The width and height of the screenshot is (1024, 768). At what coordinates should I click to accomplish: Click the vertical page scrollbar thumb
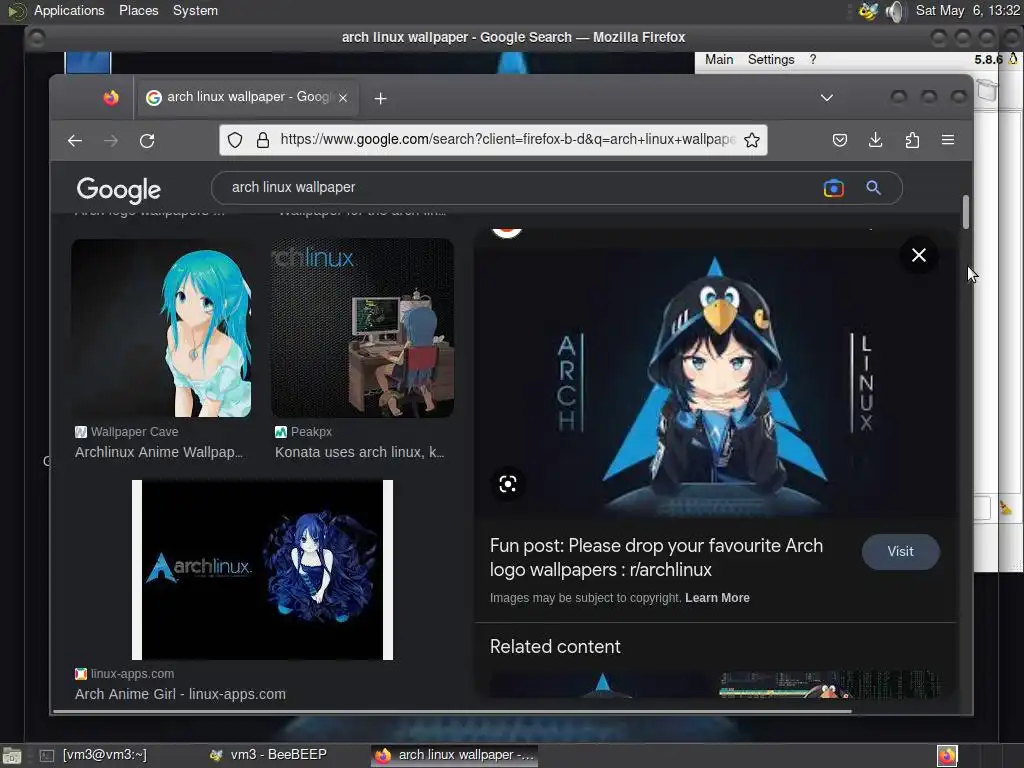(965, 212)
